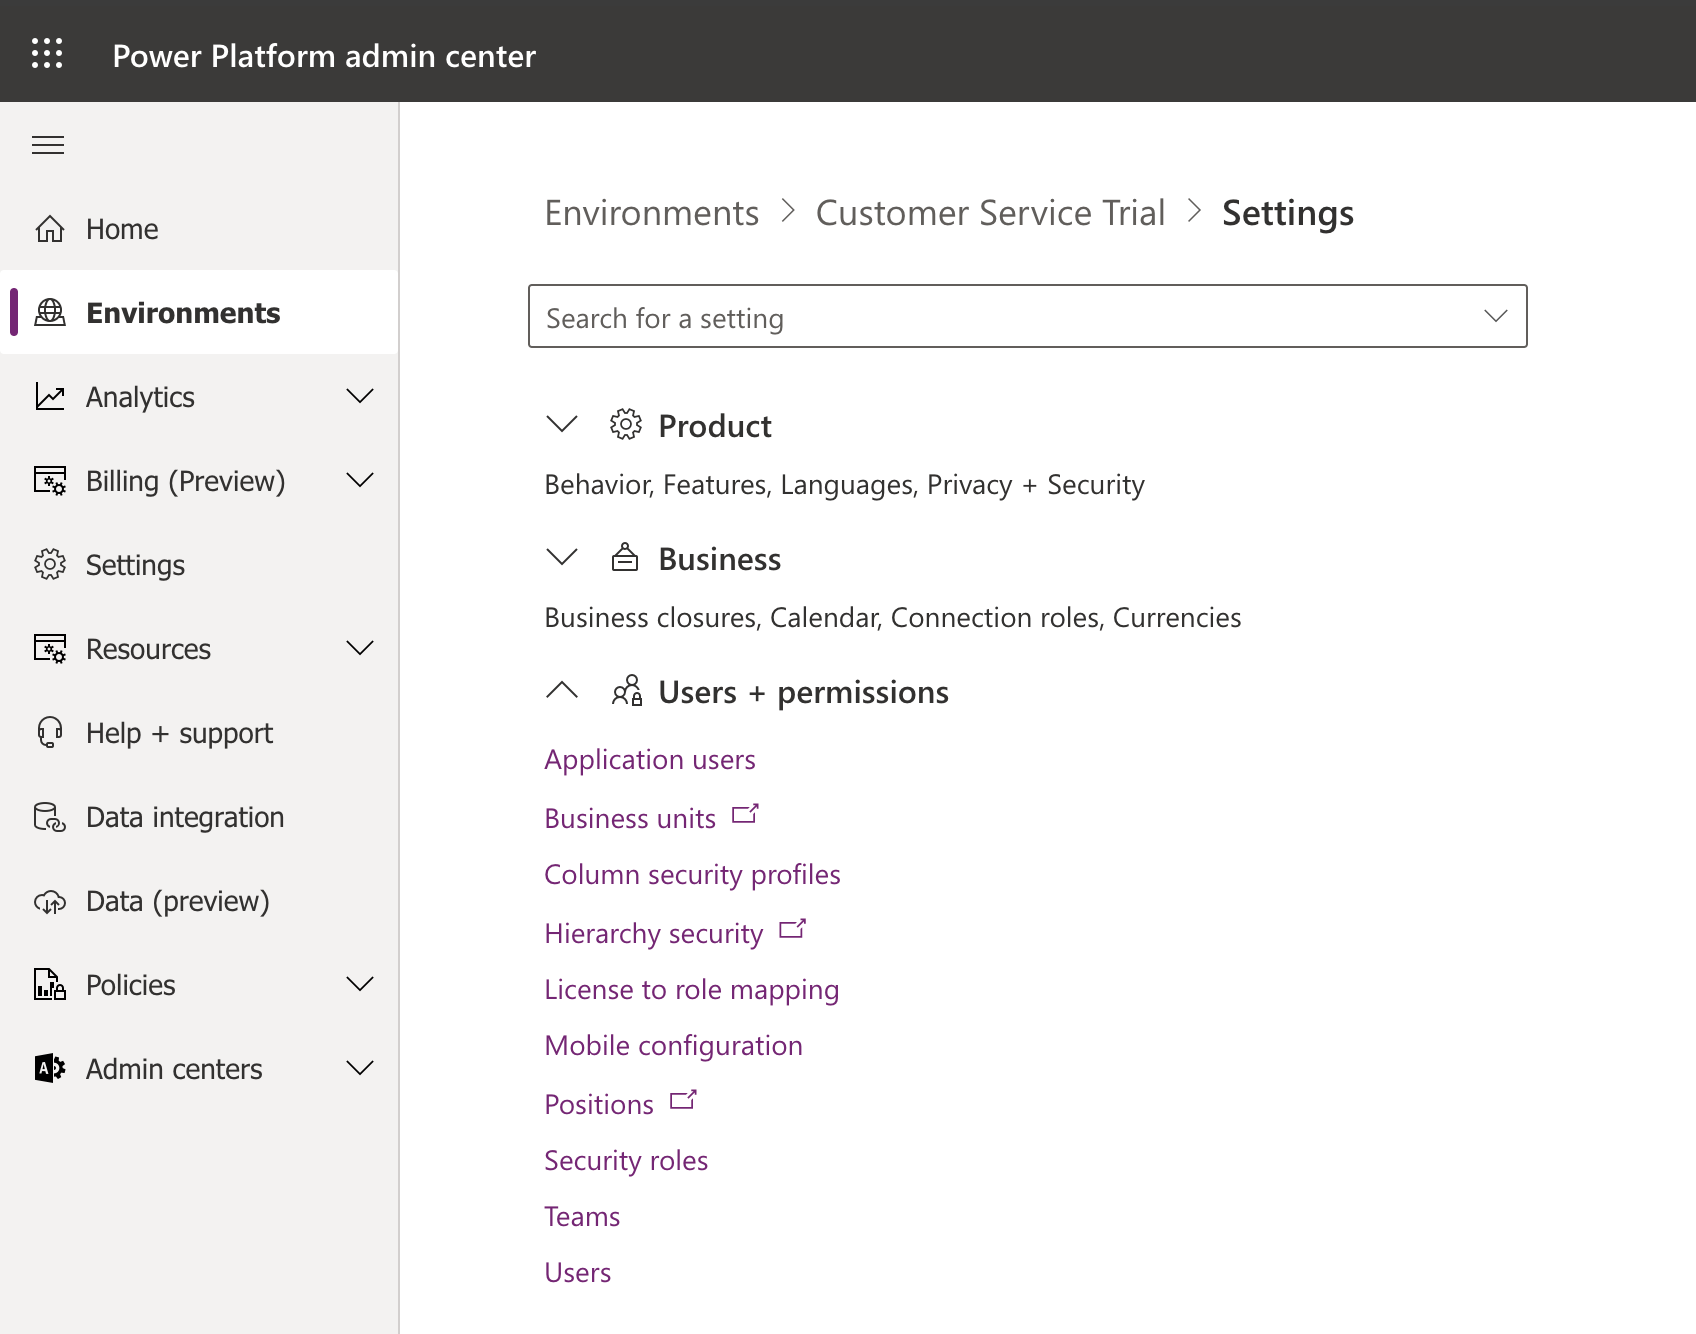Click the Data (preview) cloud icon
Image resolution: width=1696 pixels, height=1334 pixels.
point(50,902)
